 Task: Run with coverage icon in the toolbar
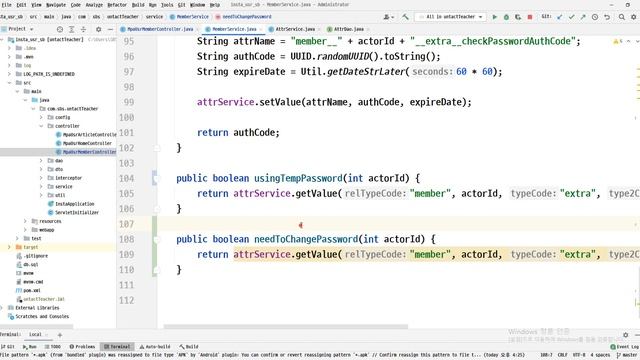point(518,17)
